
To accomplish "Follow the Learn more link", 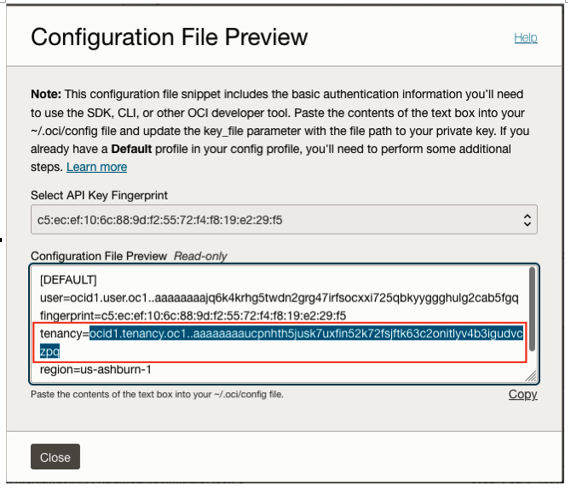I will click(97, 167).
